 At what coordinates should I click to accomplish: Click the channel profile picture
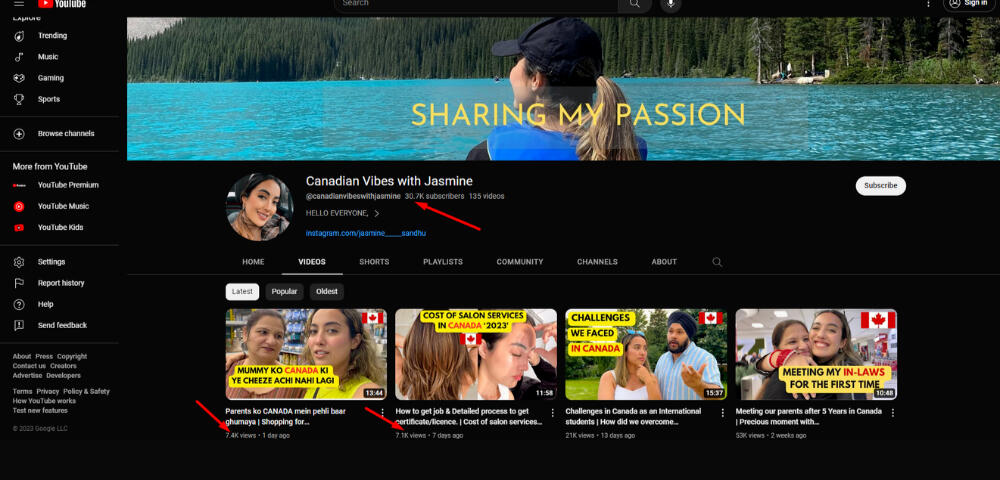click(260, 207)
